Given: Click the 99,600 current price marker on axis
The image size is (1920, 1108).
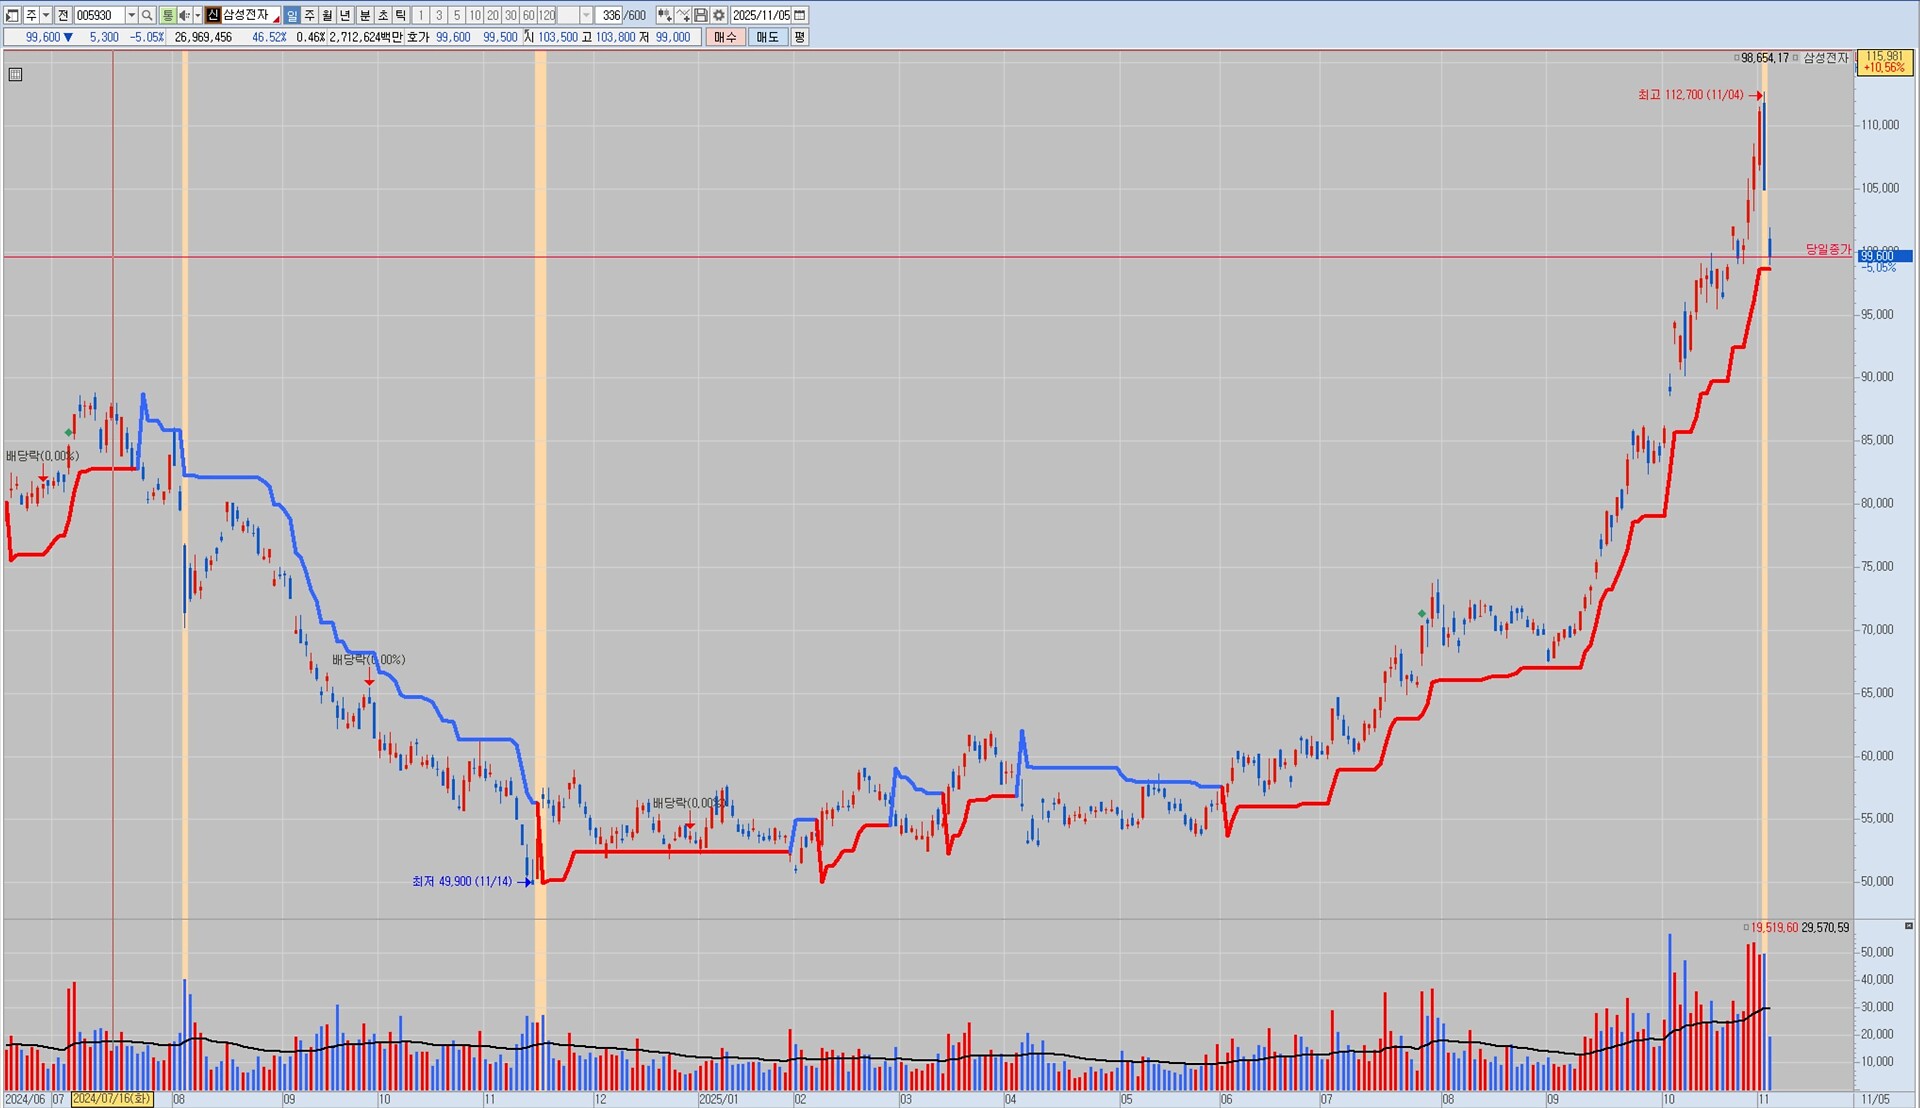Looking at the screenshot, I should click(x=1884, y=256).
